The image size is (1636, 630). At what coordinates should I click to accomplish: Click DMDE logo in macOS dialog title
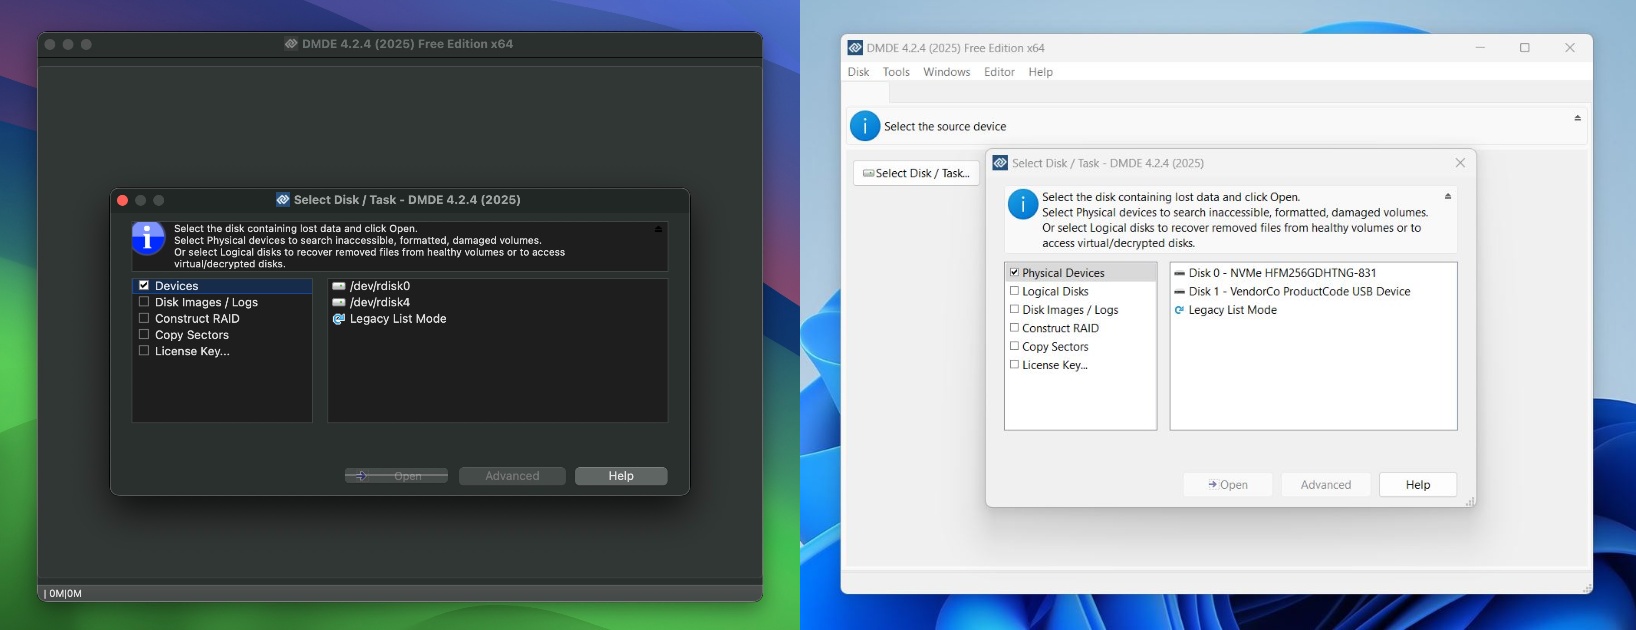tap(283, 200)
